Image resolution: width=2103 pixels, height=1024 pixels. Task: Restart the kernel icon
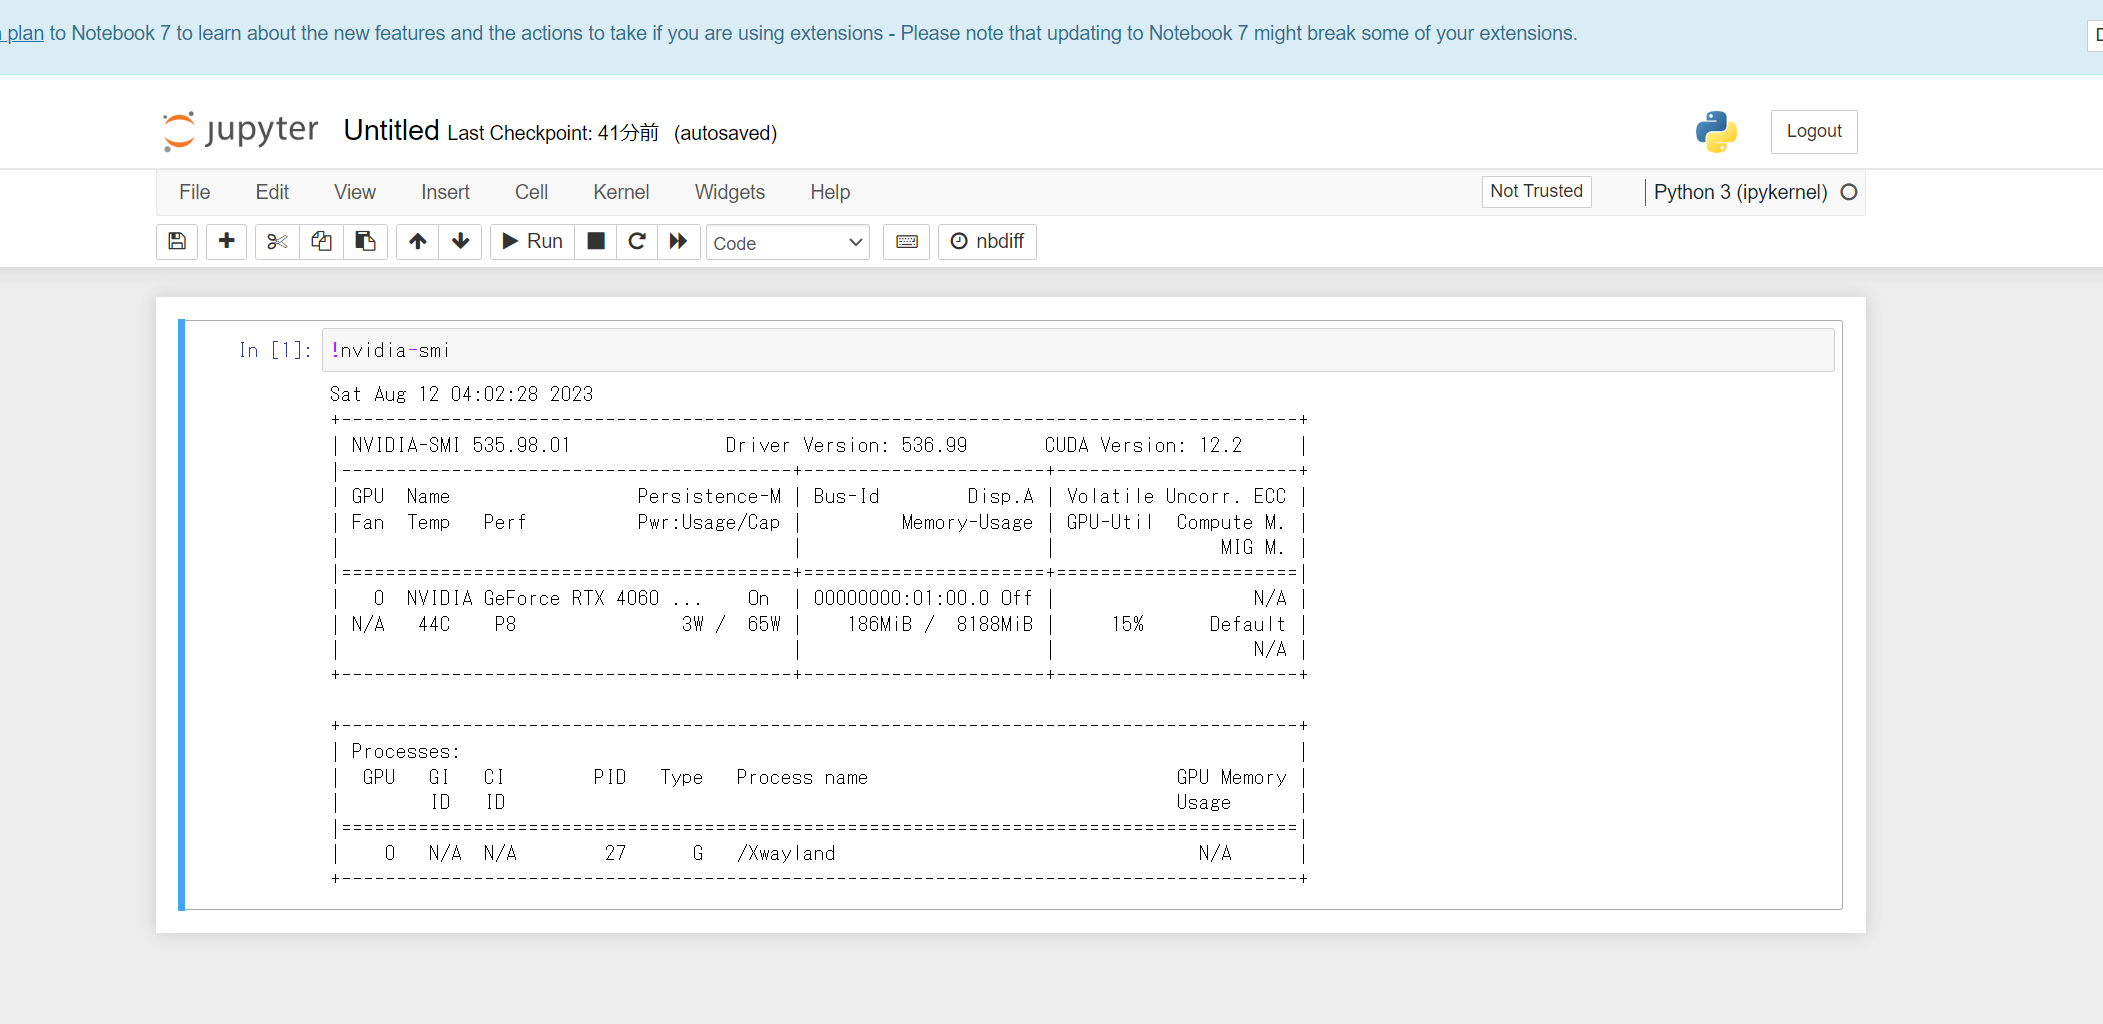pos(637,241)
